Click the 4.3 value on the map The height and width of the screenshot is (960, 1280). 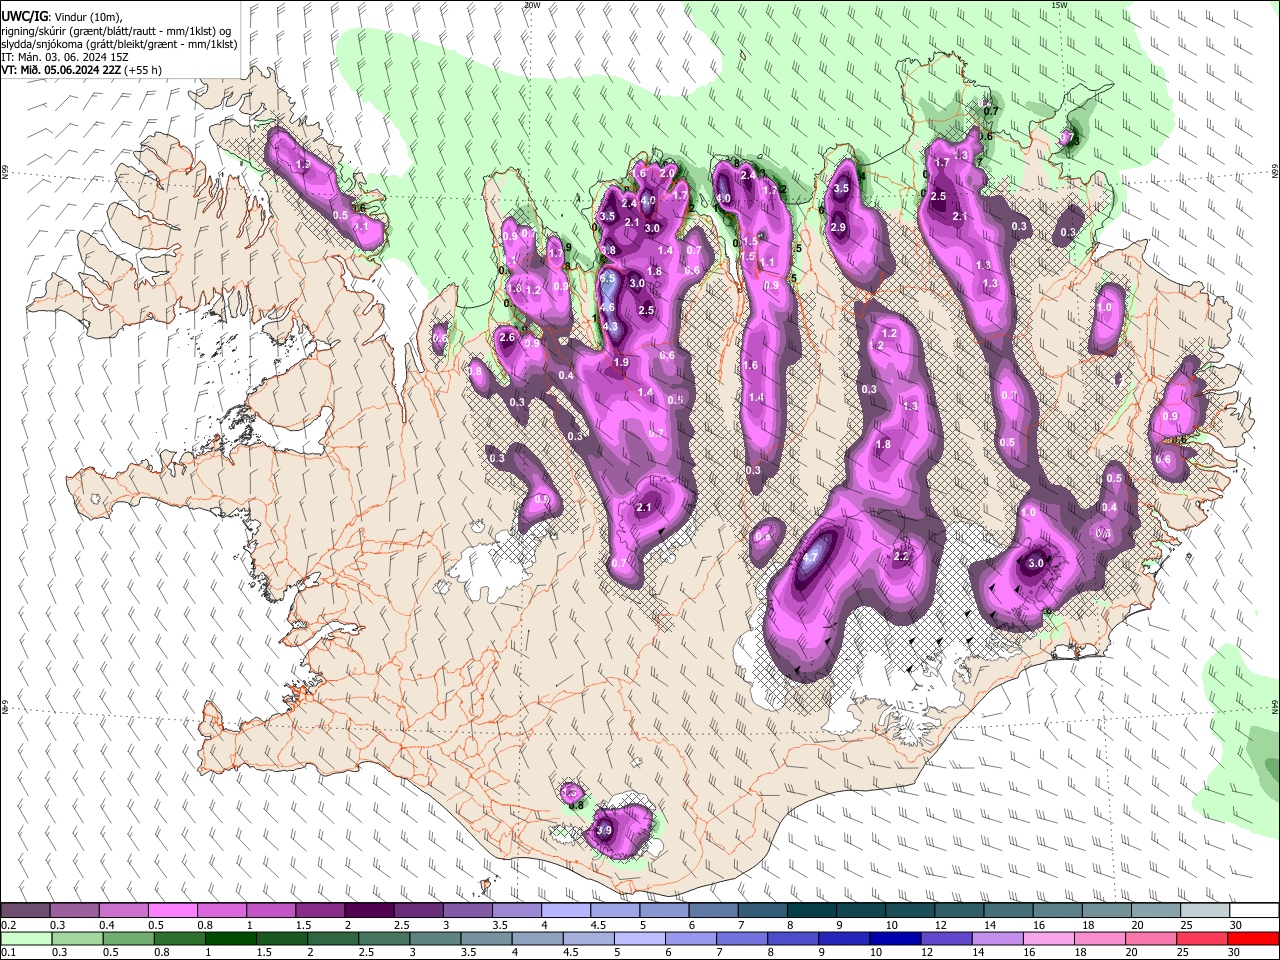(612, 326)
